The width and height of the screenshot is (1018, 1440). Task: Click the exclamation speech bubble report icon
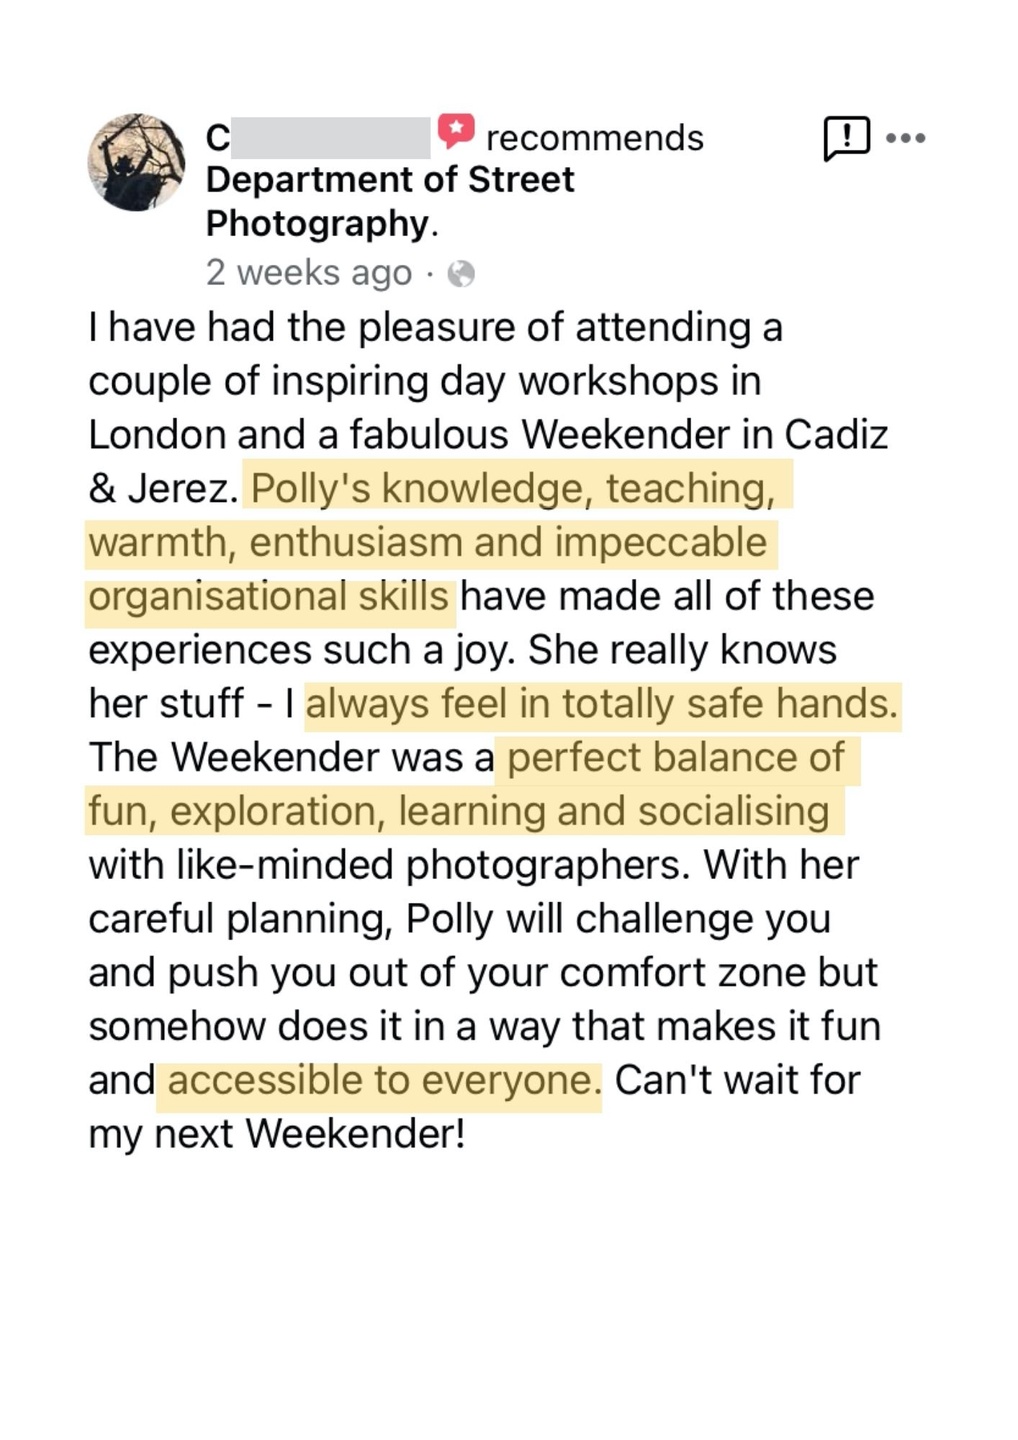click(x=846, y=138)
